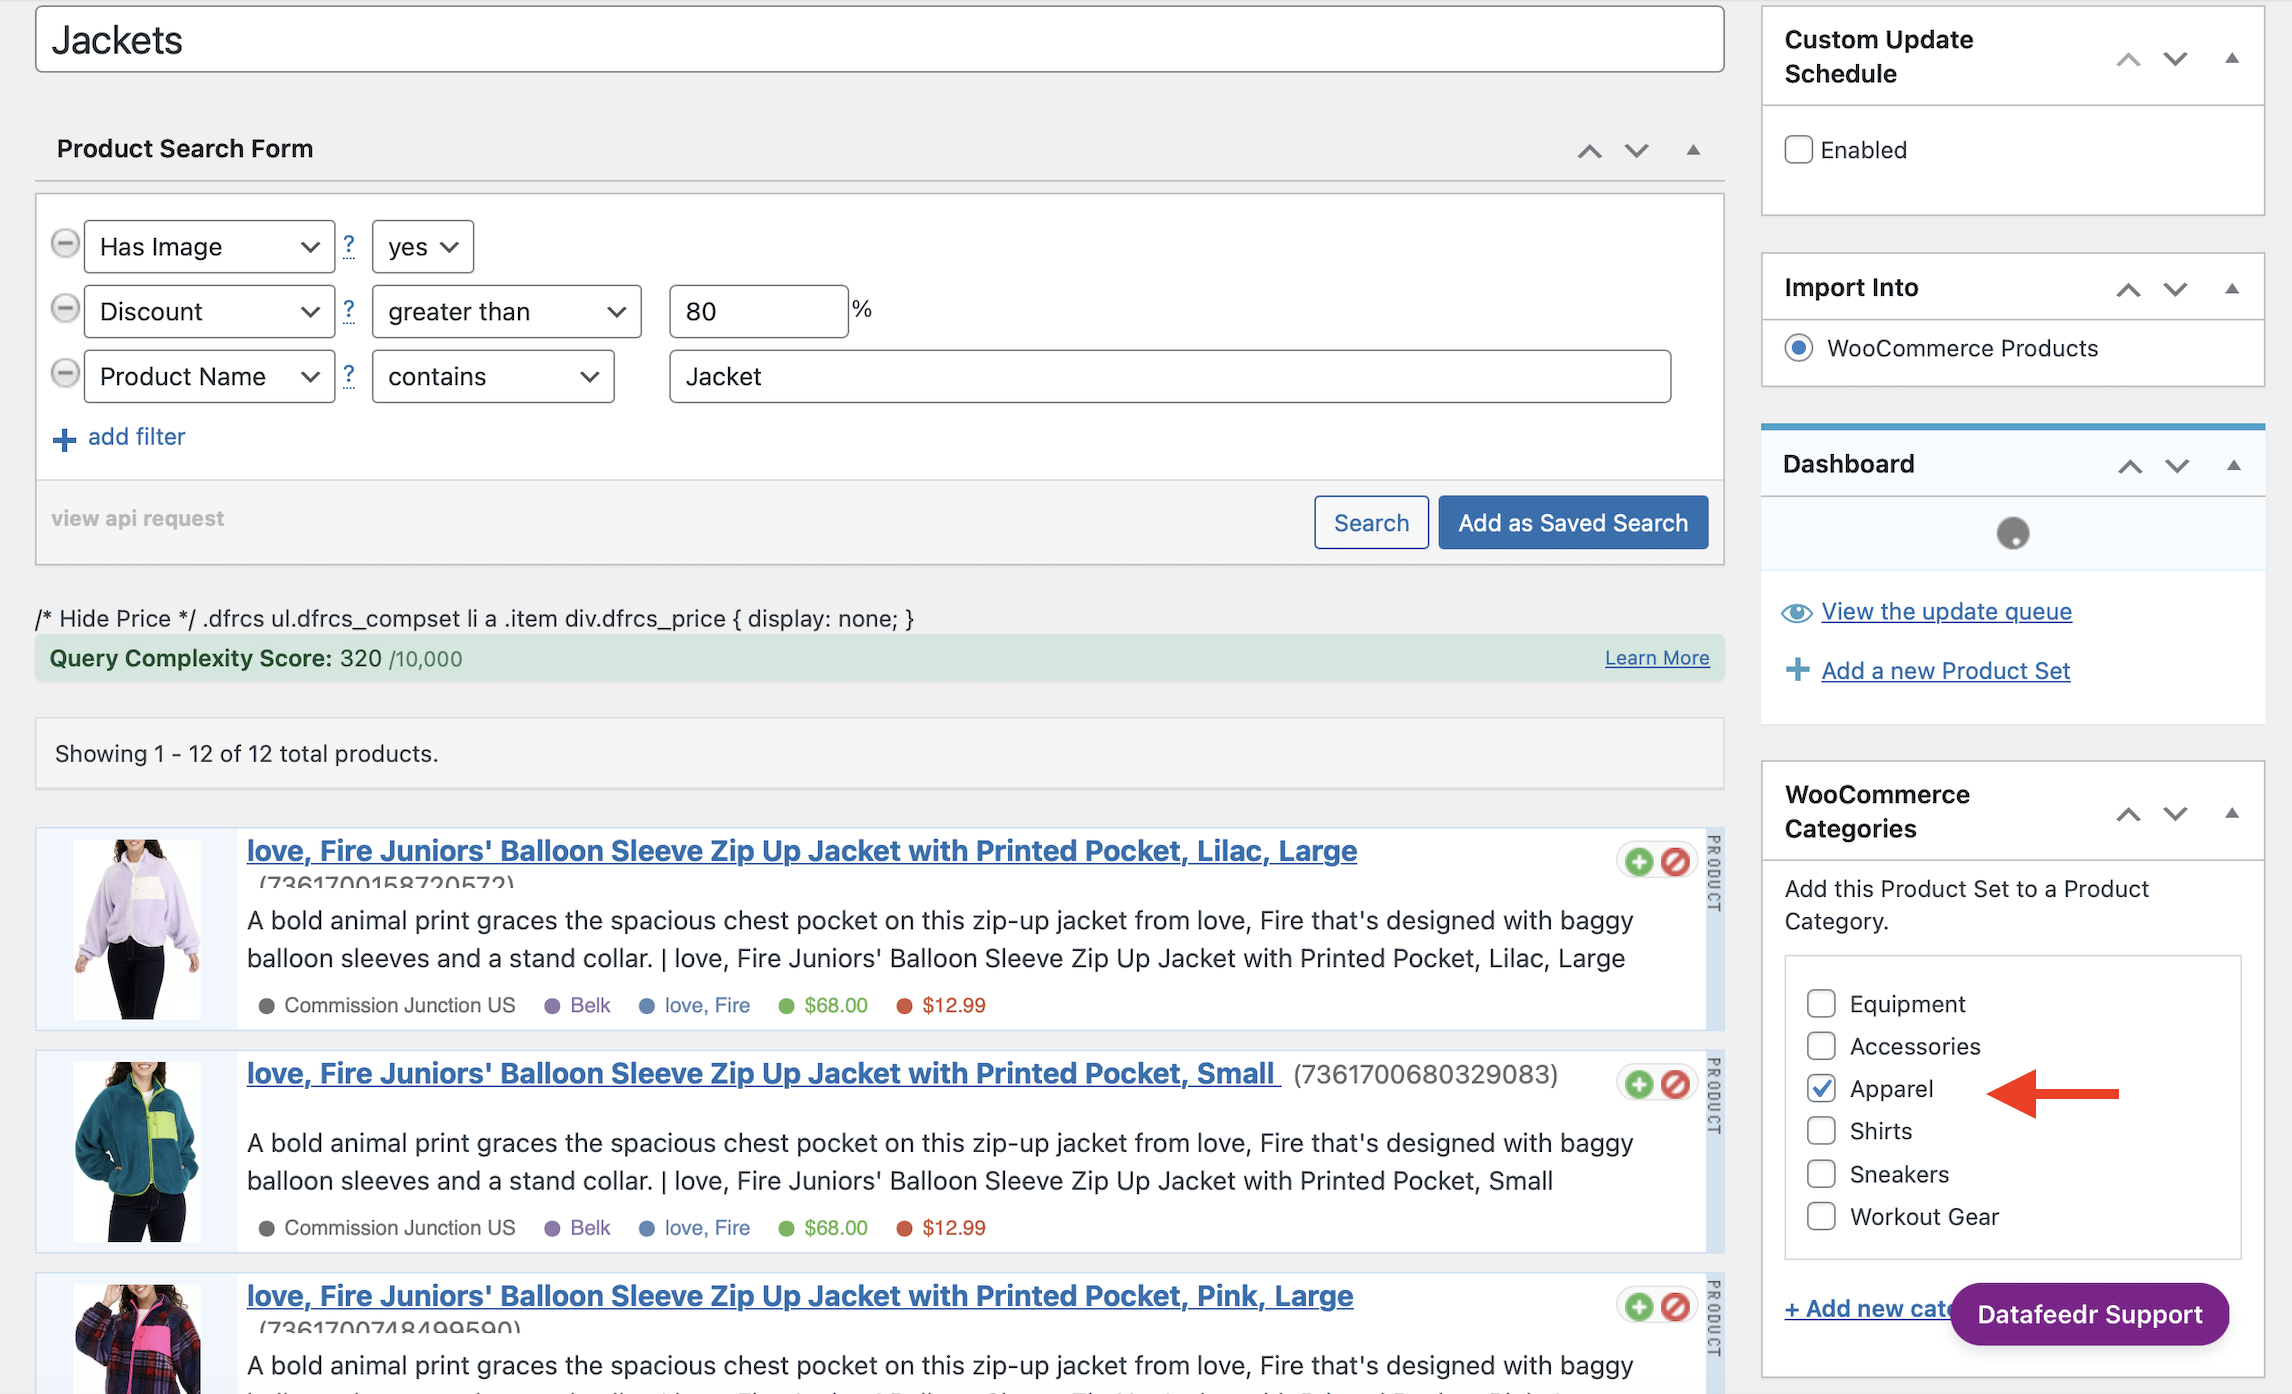Block the Pink, Large jacket product
The image size is (2292, 1394).
[1675, 1306]
